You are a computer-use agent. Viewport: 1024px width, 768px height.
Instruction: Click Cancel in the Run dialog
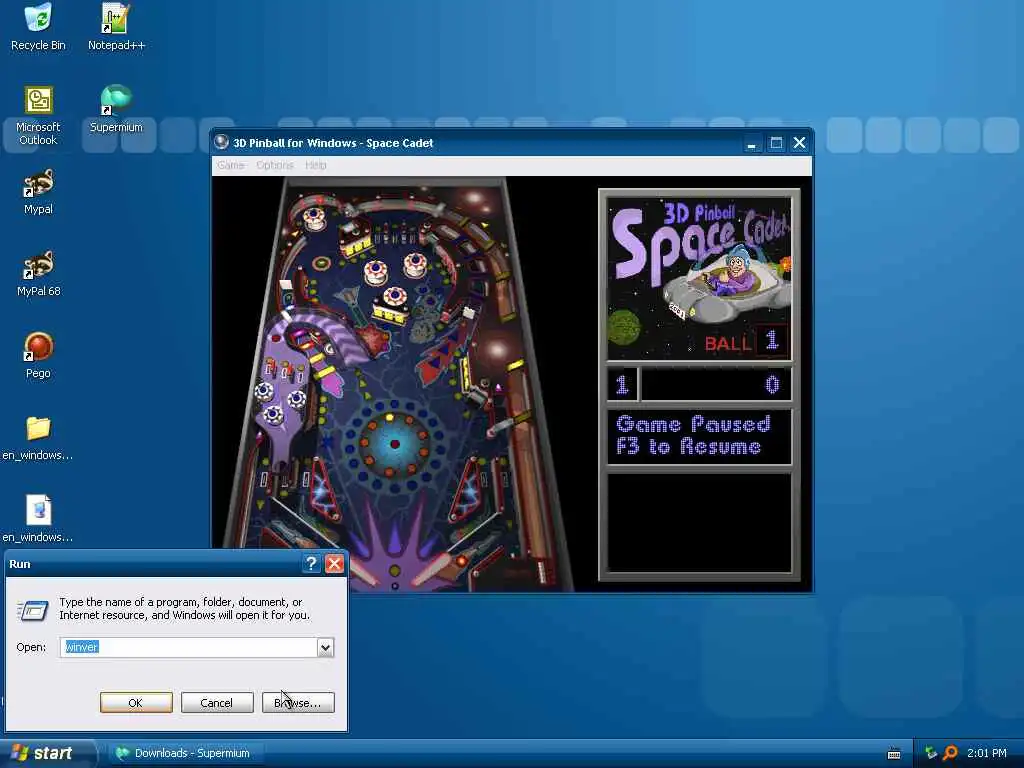[x=217, y=703]
